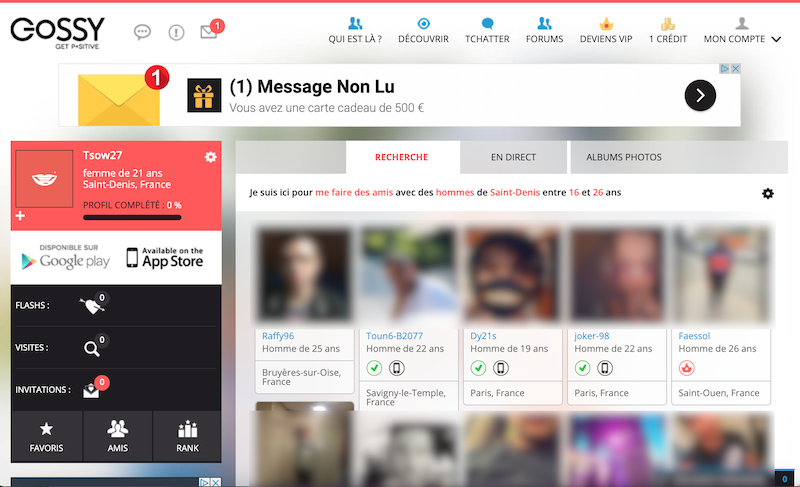Click 'Bruyères-sur-Oise, France' location text
Viewport: 800px width, 487px height.
(x=302, y=377)
